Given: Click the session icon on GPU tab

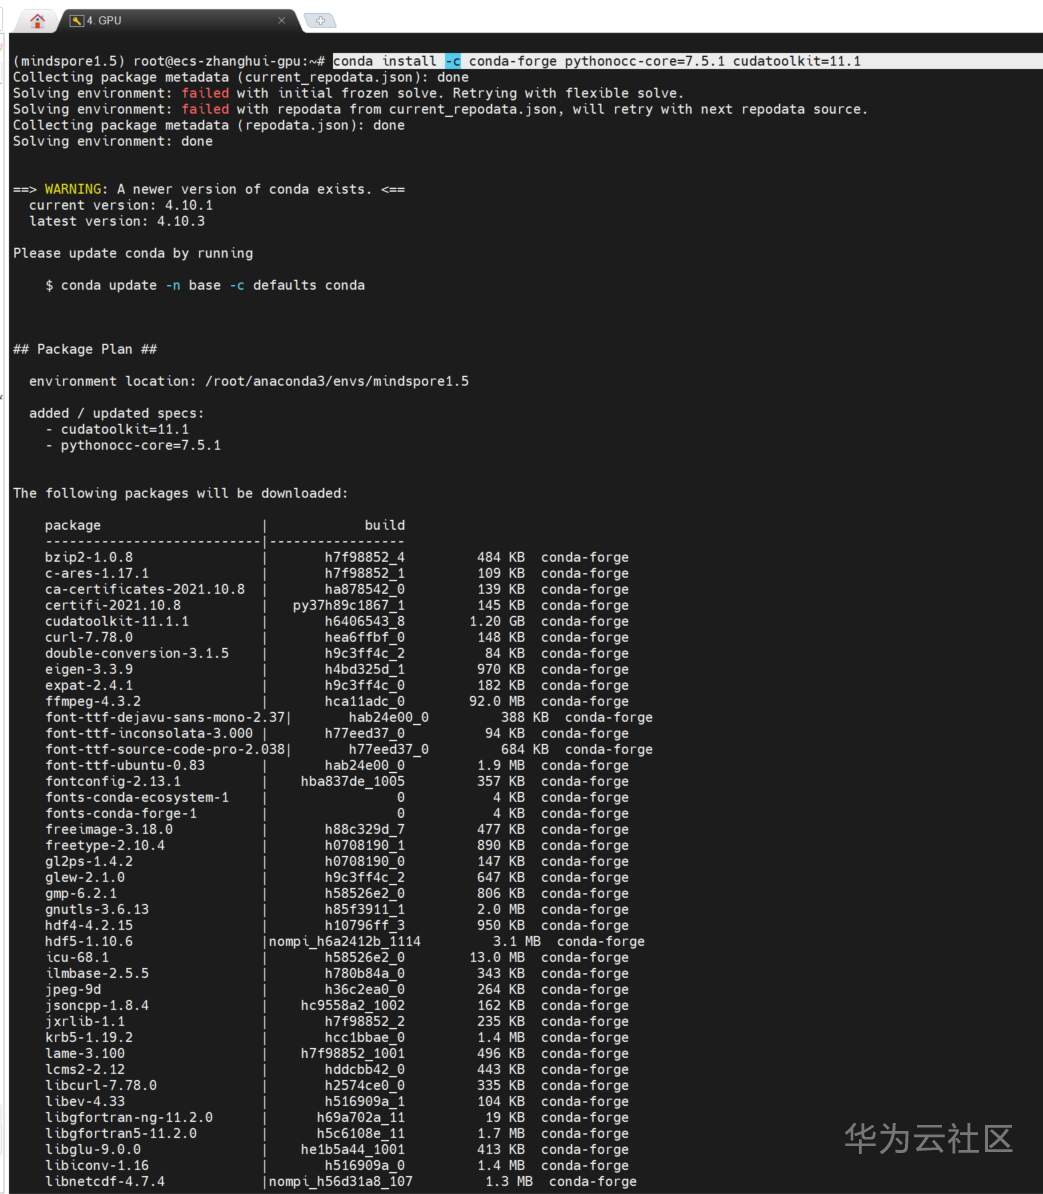Looking at the screenshot, I should point(77,20).
